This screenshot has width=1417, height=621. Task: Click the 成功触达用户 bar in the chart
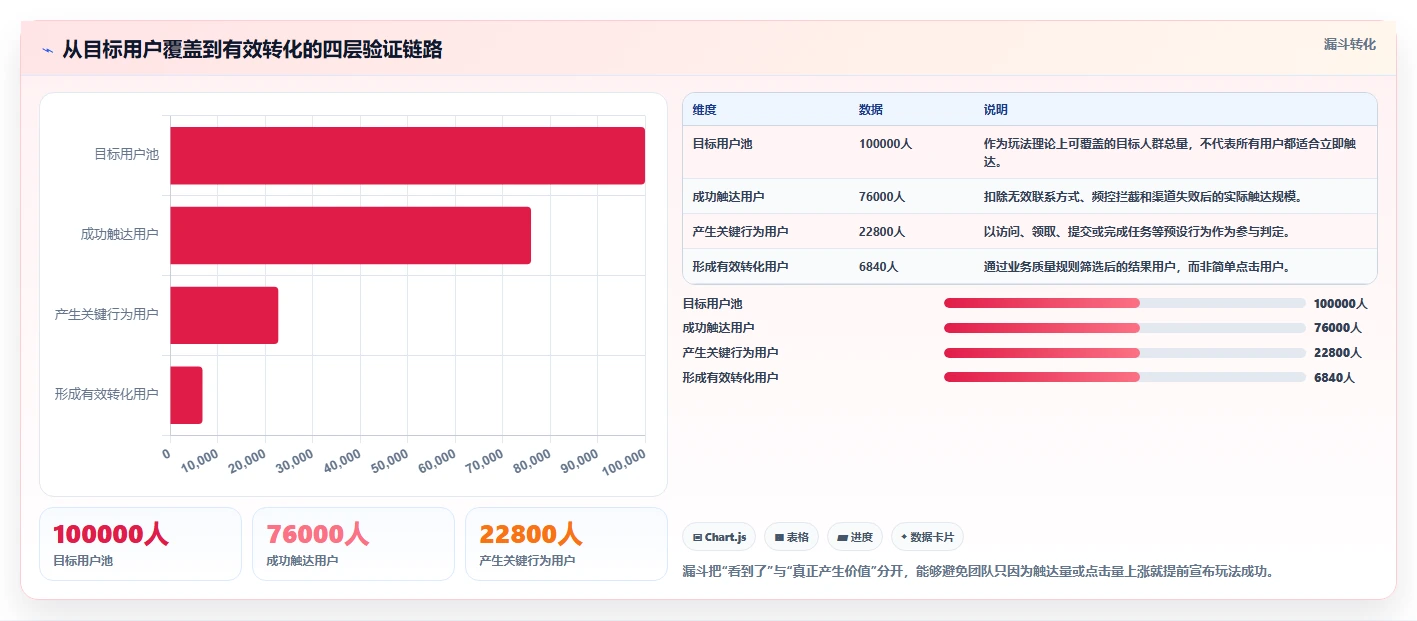pos(350,235)
